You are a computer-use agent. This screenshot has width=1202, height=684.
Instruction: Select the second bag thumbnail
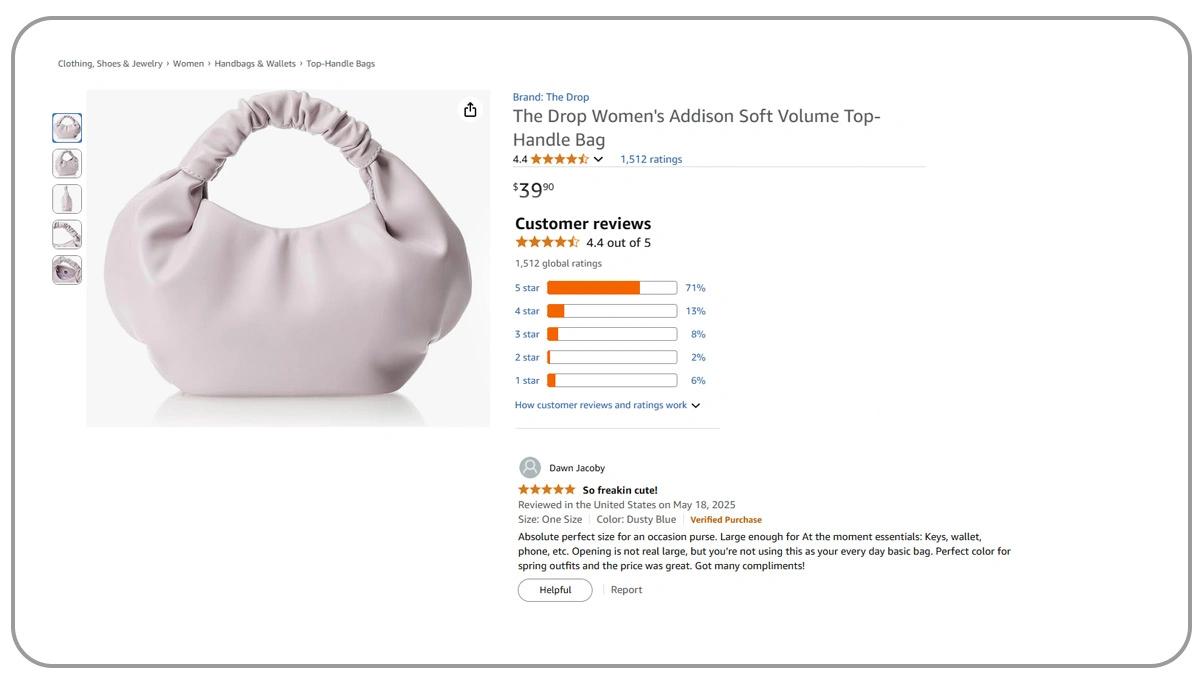(x=67, y=163)
